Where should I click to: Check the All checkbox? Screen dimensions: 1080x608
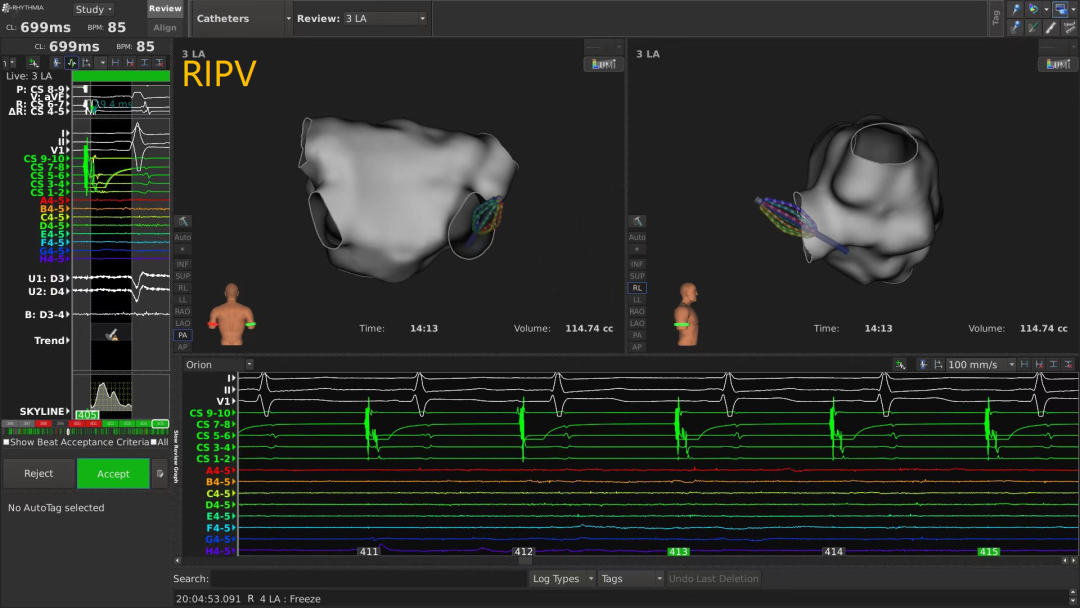click(152, 442)
